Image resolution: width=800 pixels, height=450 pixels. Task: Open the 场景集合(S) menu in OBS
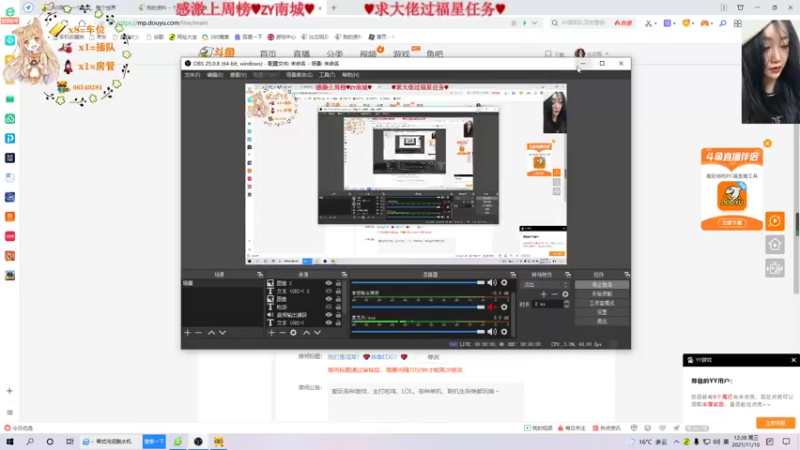tap(299, 75)
